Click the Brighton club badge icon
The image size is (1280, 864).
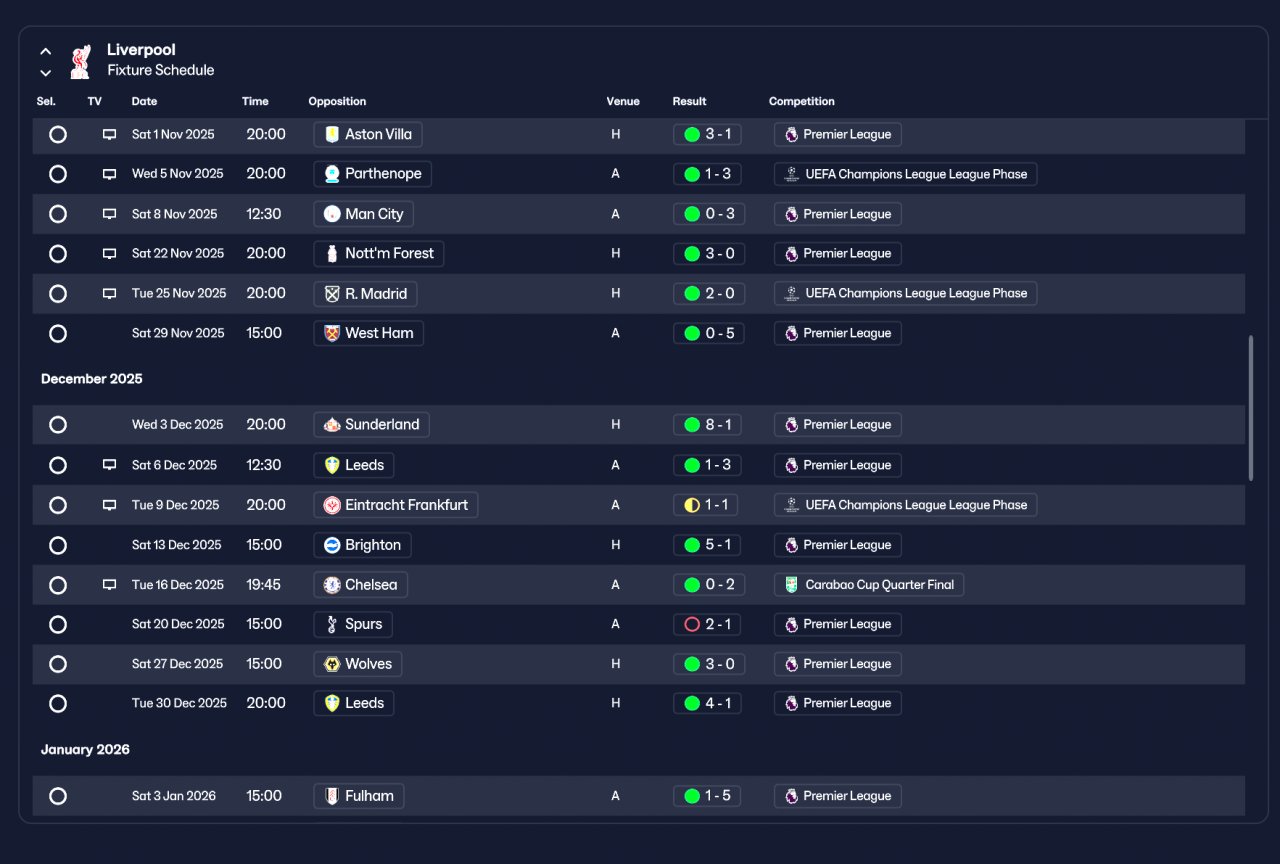coord(332,545)
